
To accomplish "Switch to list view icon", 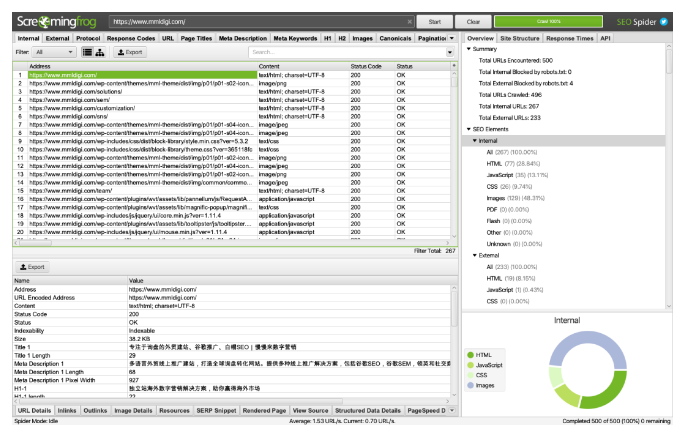I will tap(87, 52).
